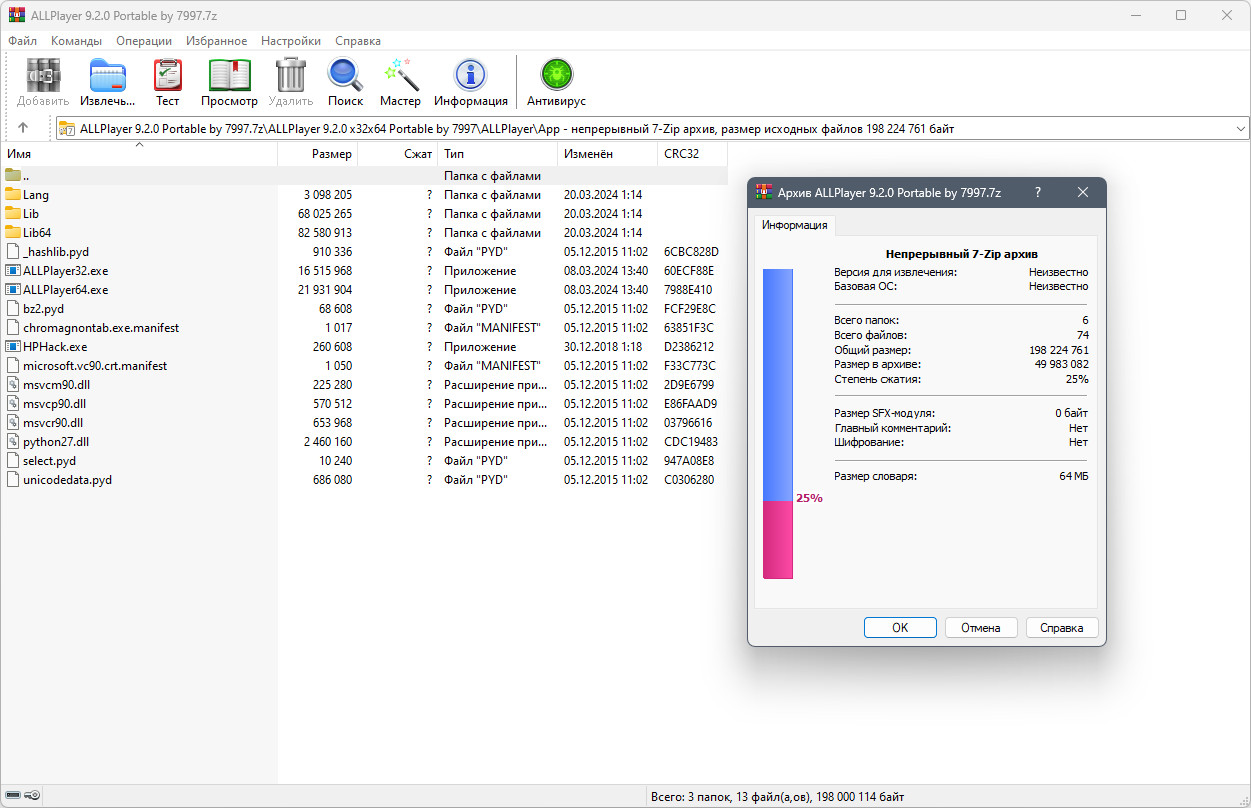The width and height of the screenshot is (1251, 808).
Task: Click the parent folder ".." icon
Action: [13, 176]
